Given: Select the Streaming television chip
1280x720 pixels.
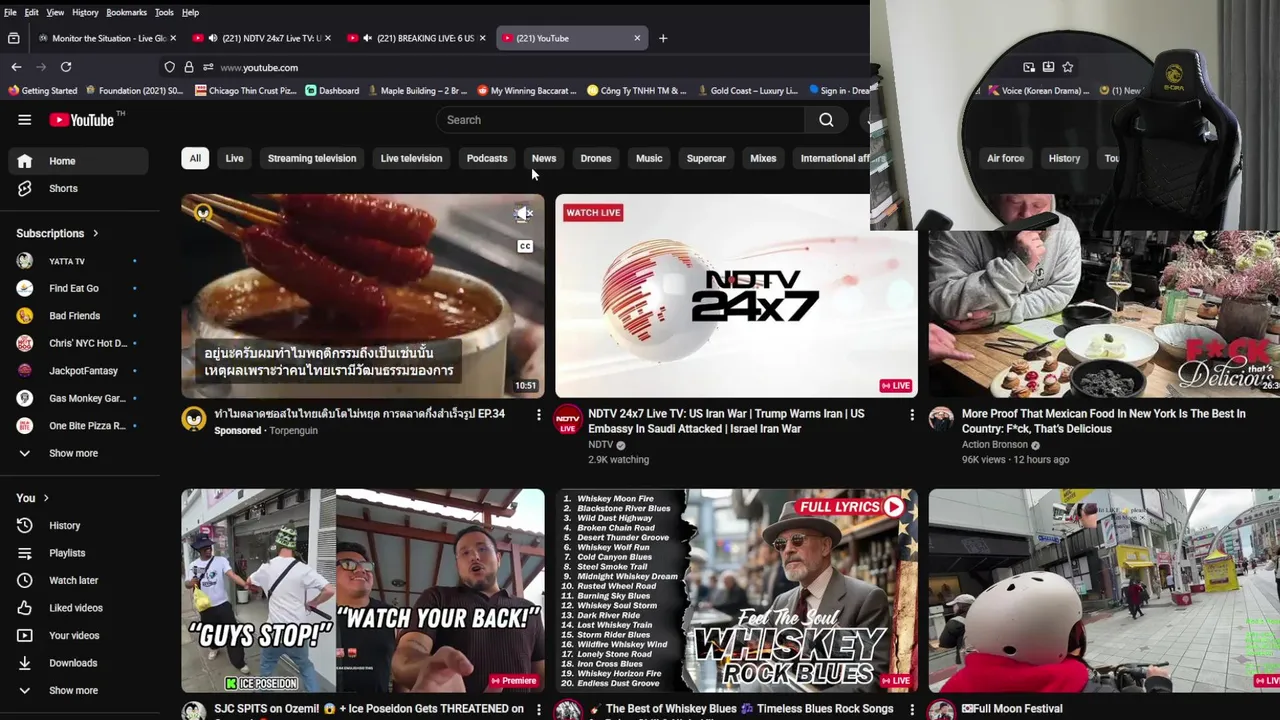Looking at the screenshot, I should [312, 158].
